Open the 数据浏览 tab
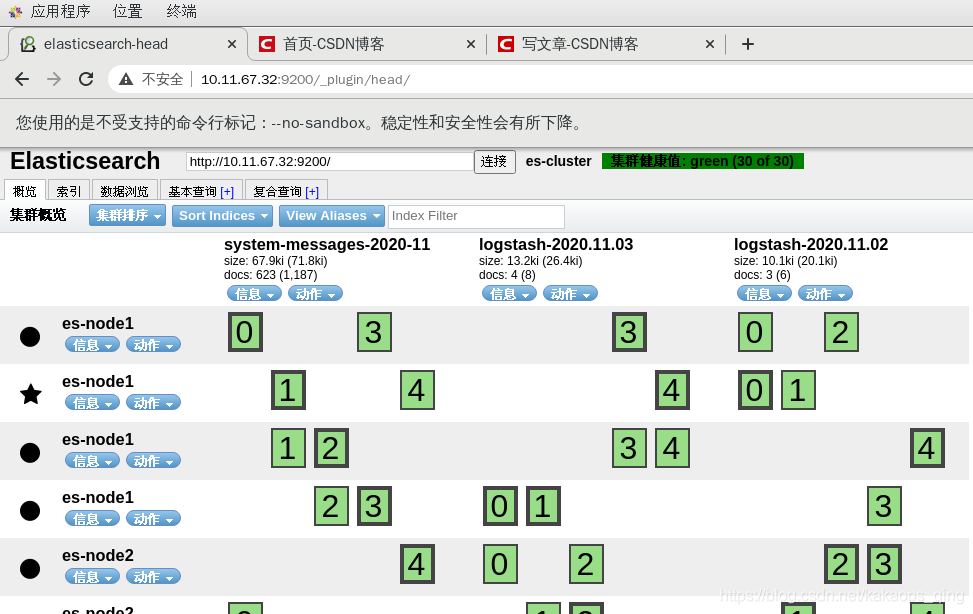The height and width of the screenshot is (614, 973). tap(124, 191)
